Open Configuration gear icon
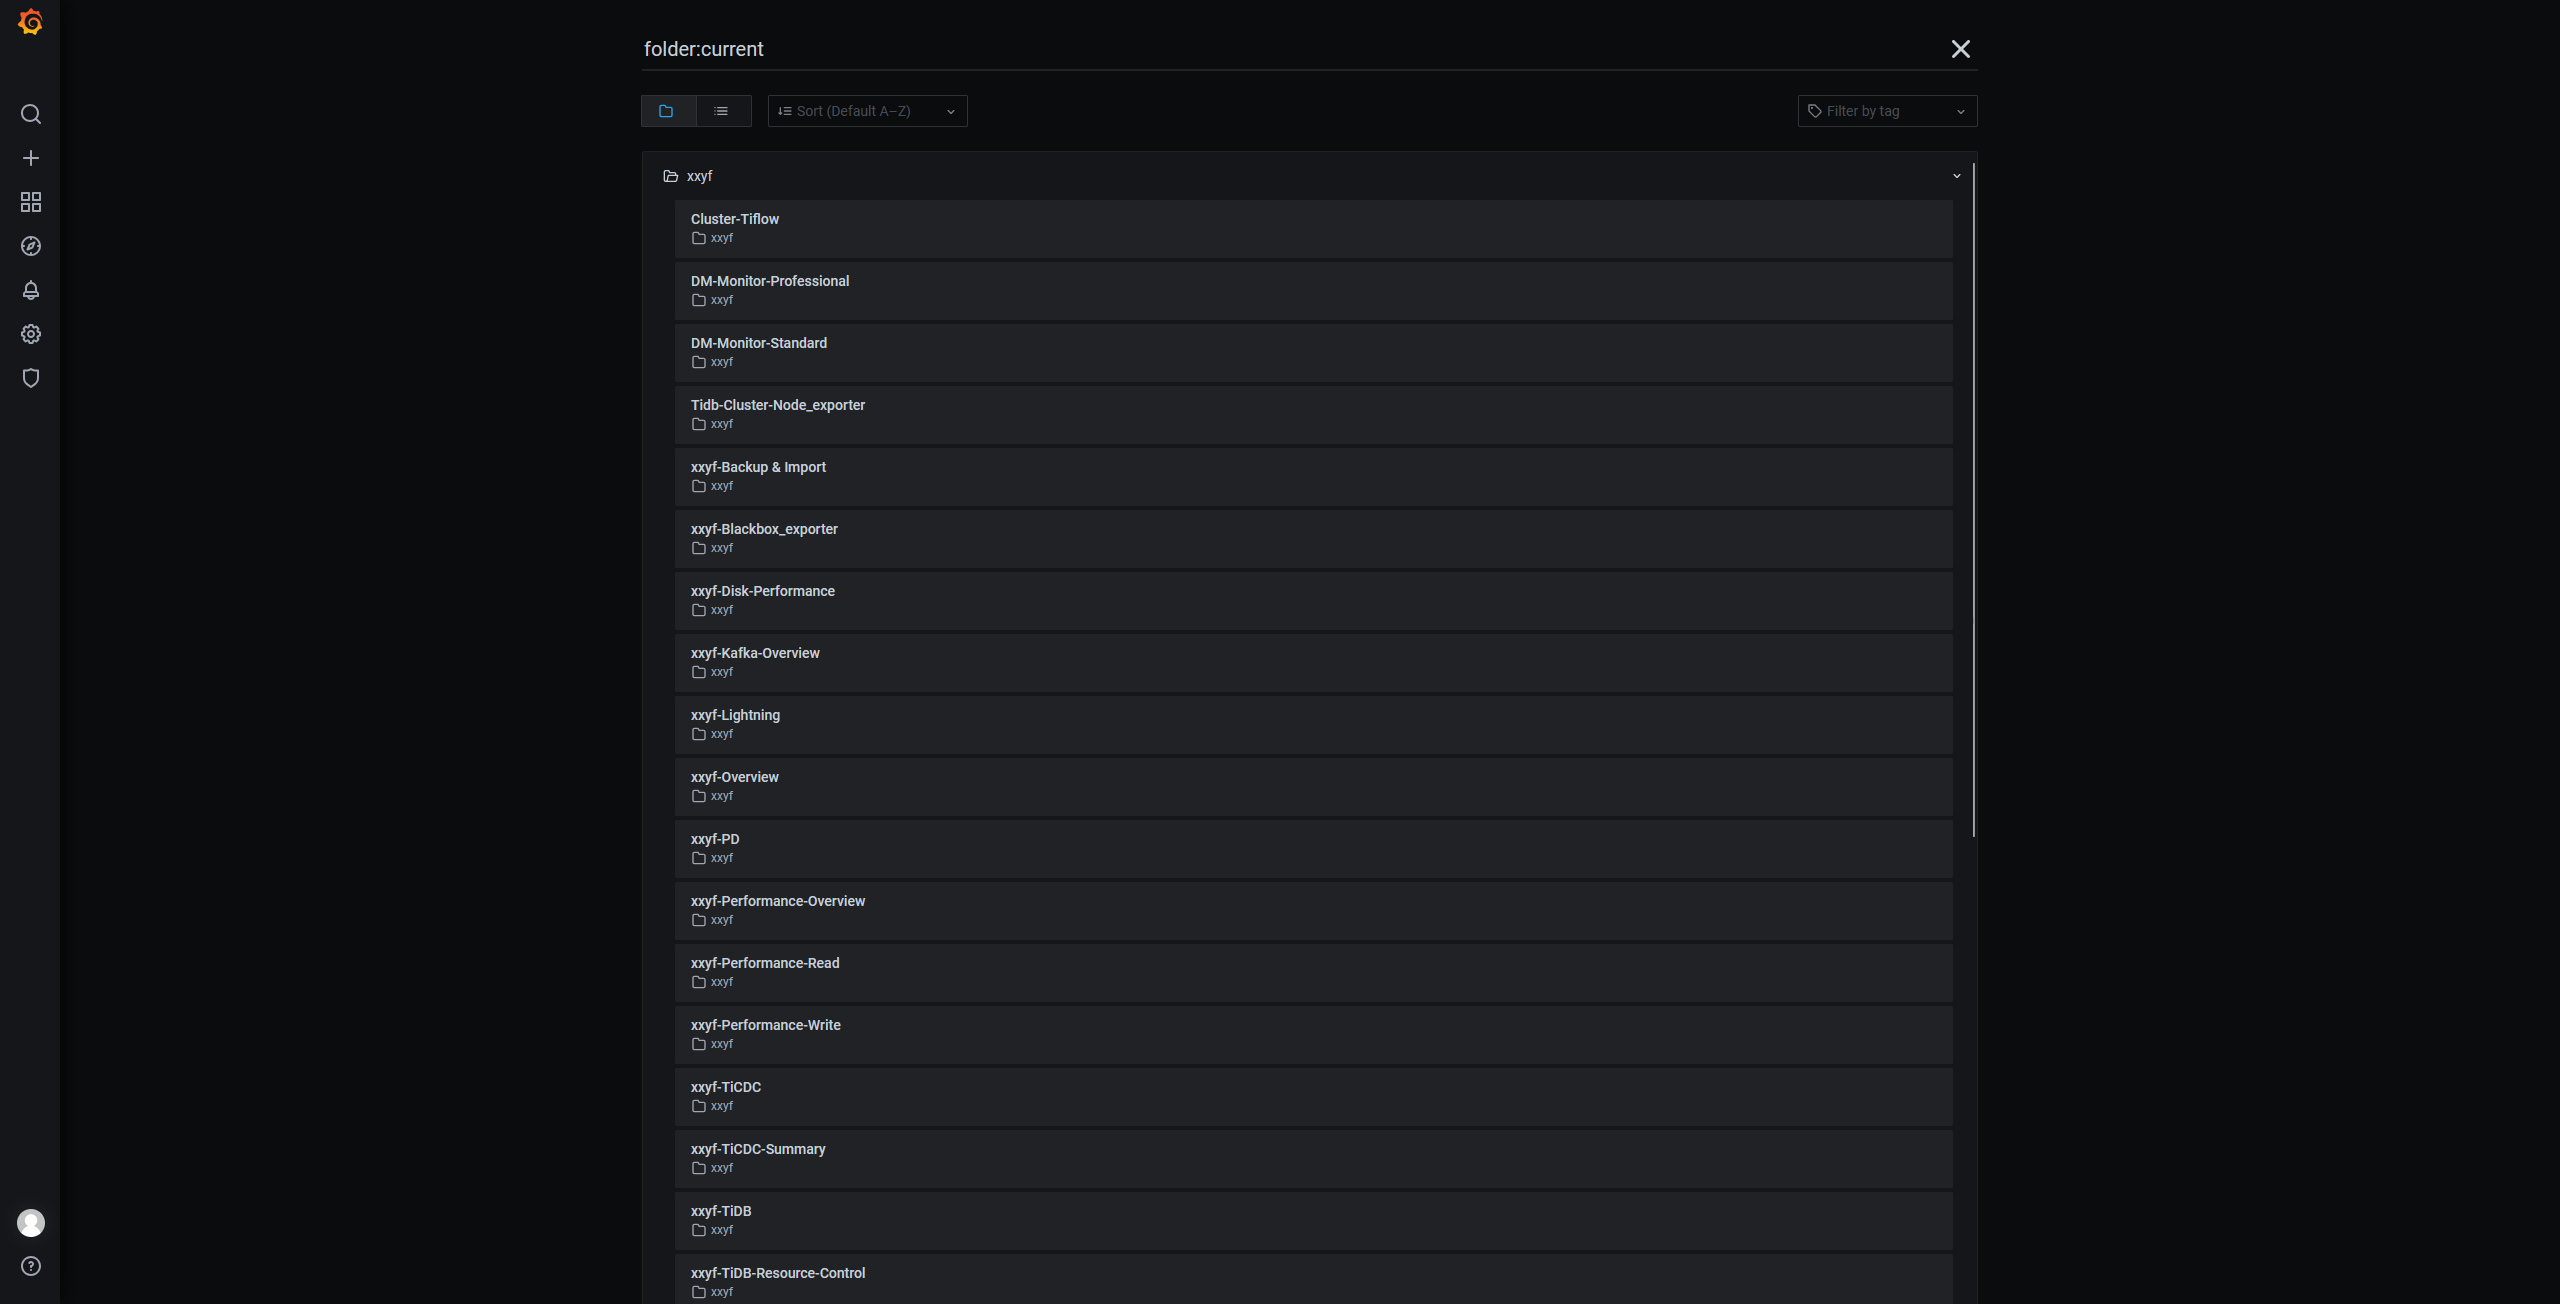 pyautogui.click(x=31, y=334)
